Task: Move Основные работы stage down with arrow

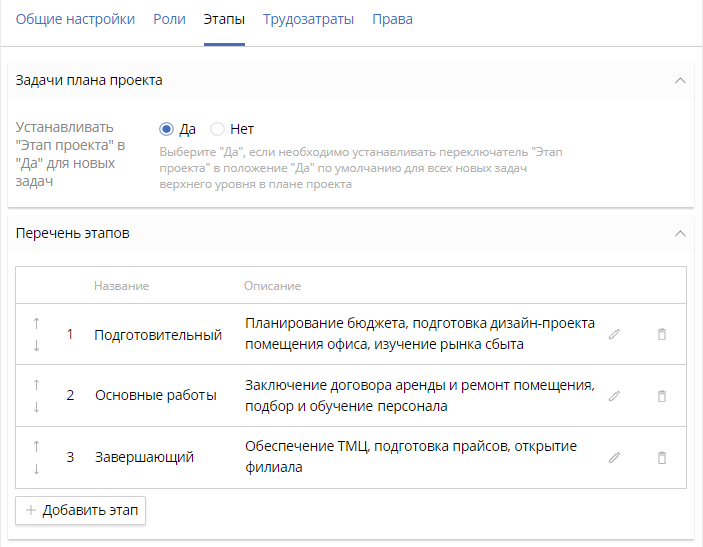Action: coord(36,407)
